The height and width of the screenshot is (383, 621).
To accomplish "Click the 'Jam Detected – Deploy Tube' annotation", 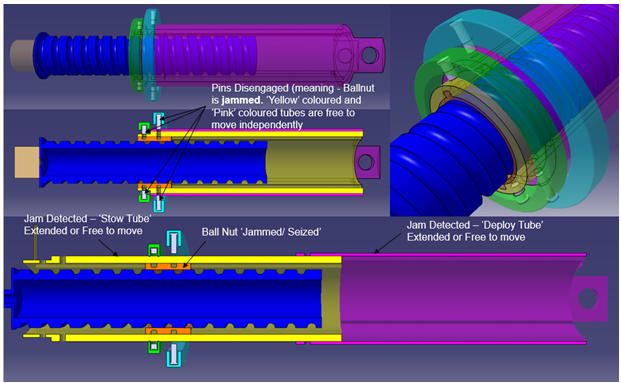I will pyautogui.click(x=475, y=231).
